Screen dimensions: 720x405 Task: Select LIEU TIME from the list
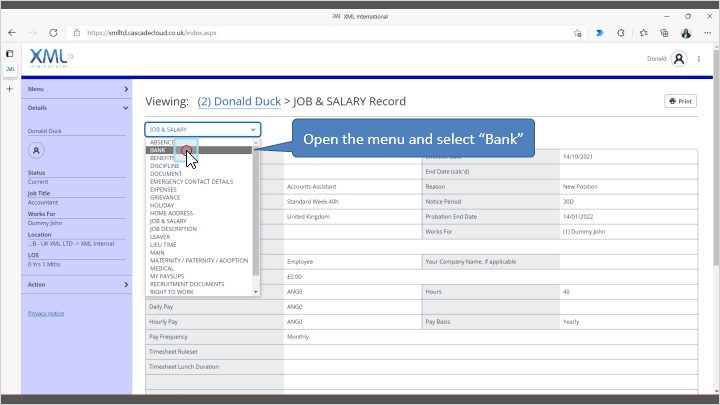click(x=199, y=245)
